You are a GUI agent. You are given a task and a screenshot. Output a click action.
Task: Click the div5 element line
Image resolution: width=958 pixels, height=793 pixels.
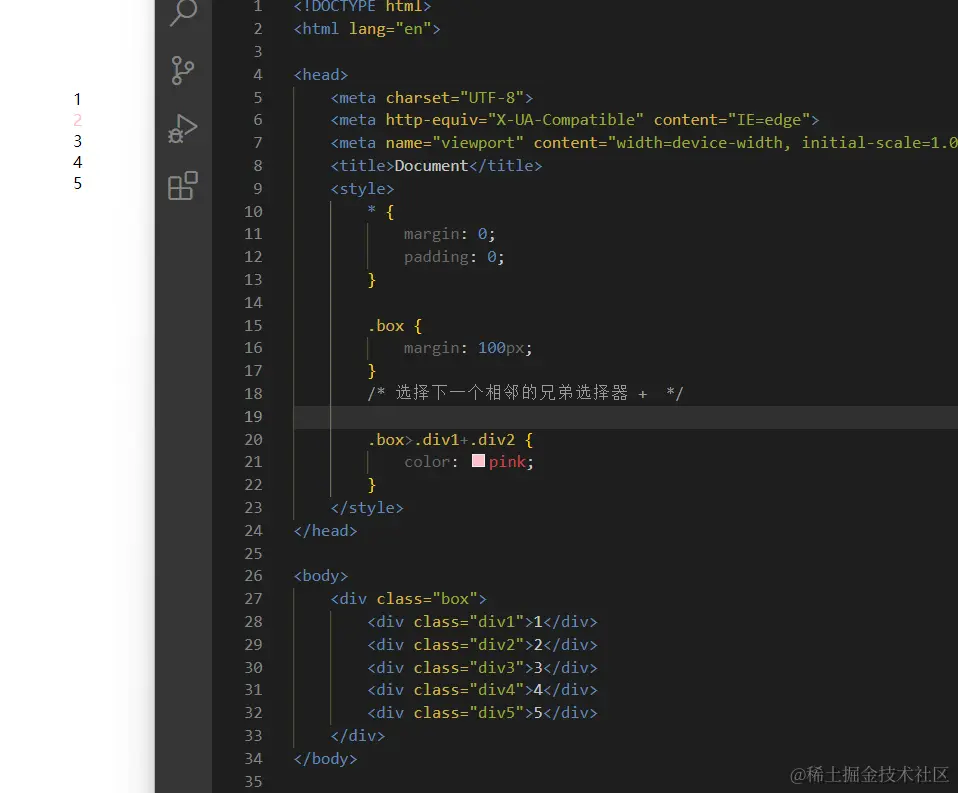coord(483,712)
